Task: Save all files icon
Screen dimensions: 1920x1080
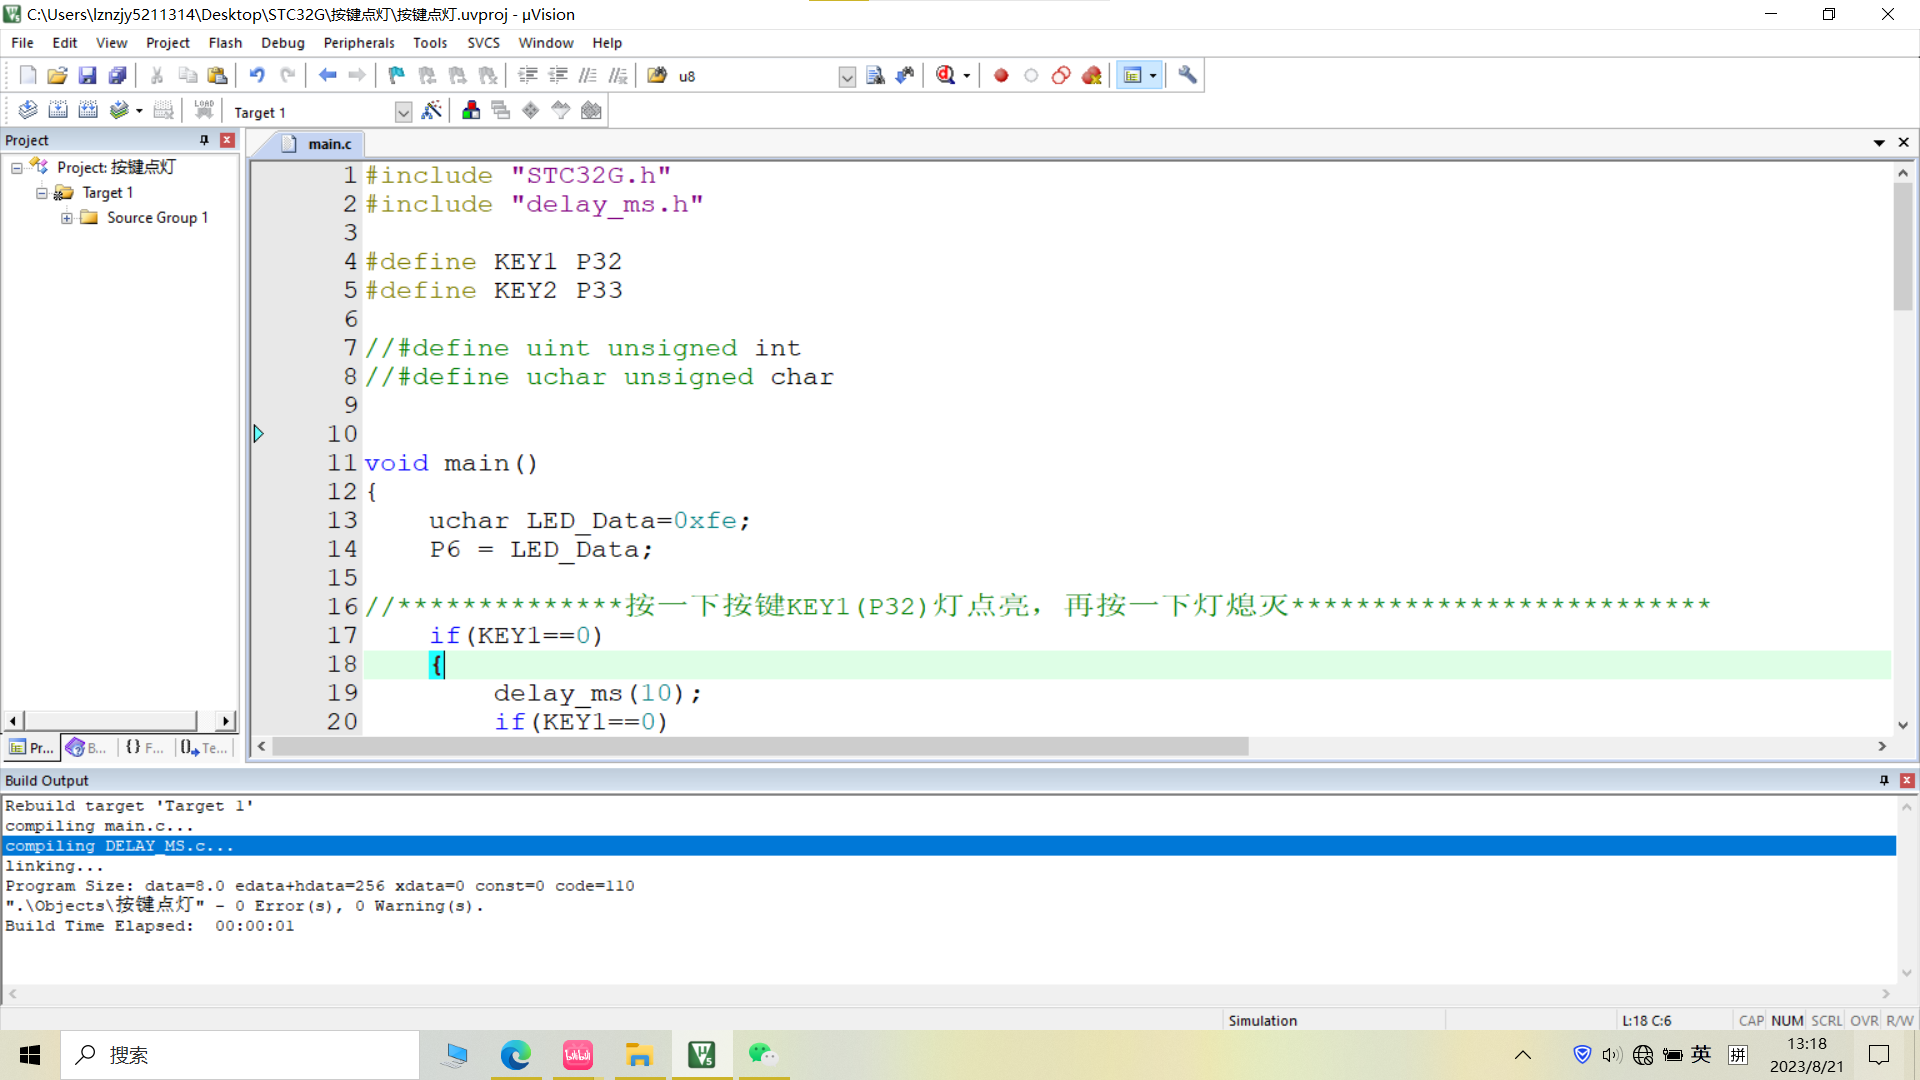Action: click(118, 75)
